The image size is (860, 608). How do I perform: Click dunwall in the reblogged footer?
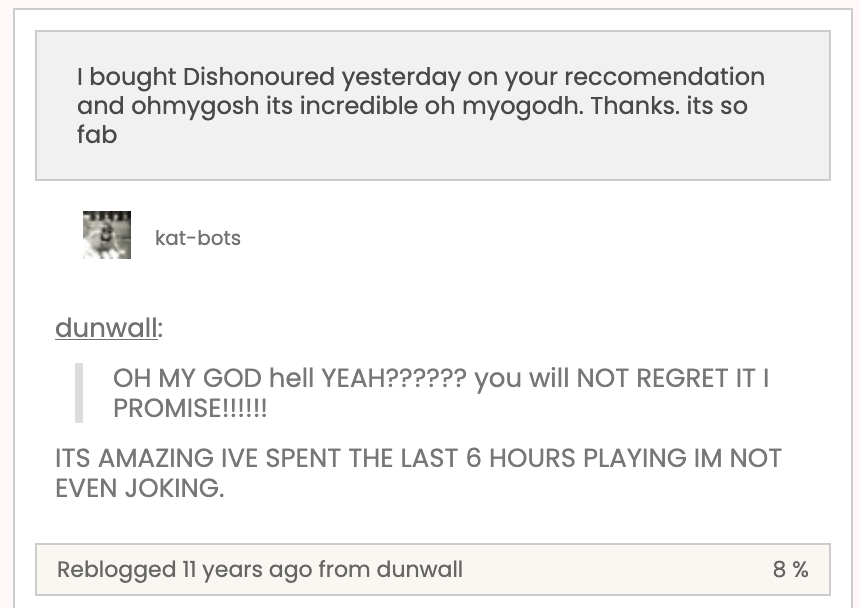pos(419,570)
